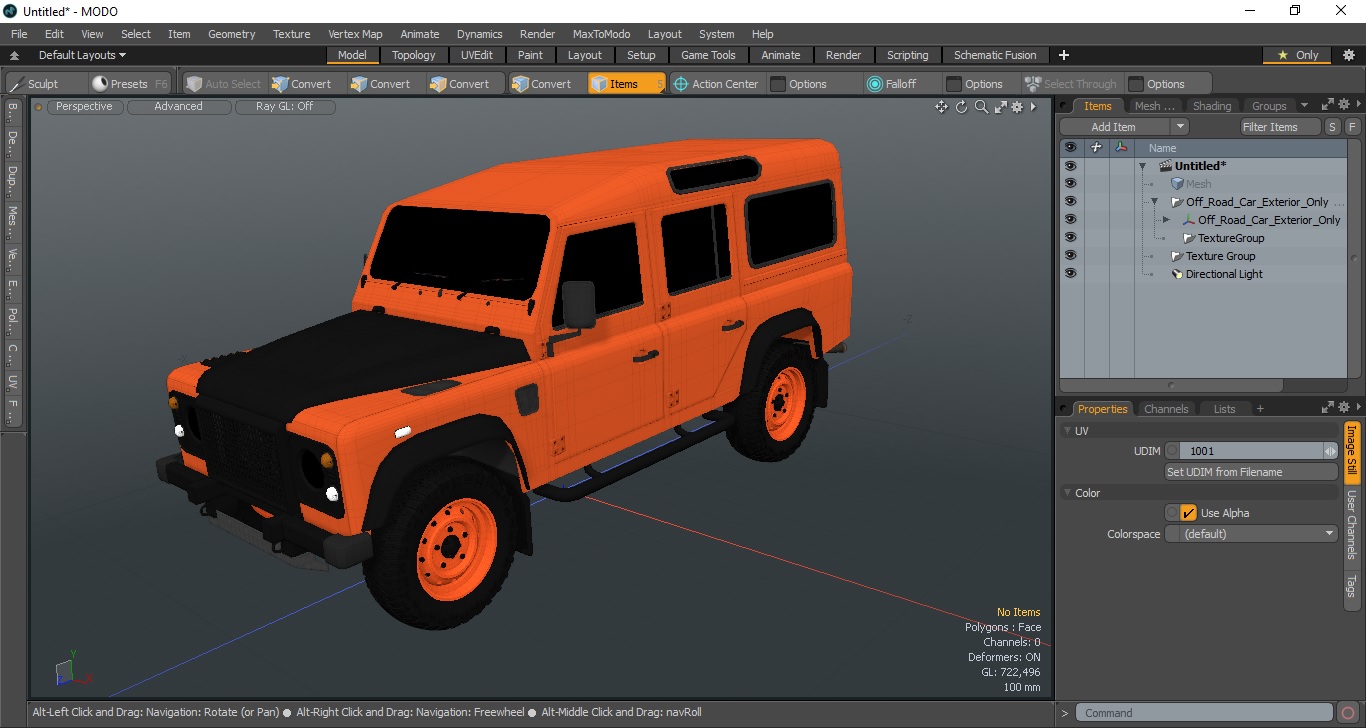The image size is (1366, 728).
Task: Switch to Items selection mode
Action: tap(626, 84)
